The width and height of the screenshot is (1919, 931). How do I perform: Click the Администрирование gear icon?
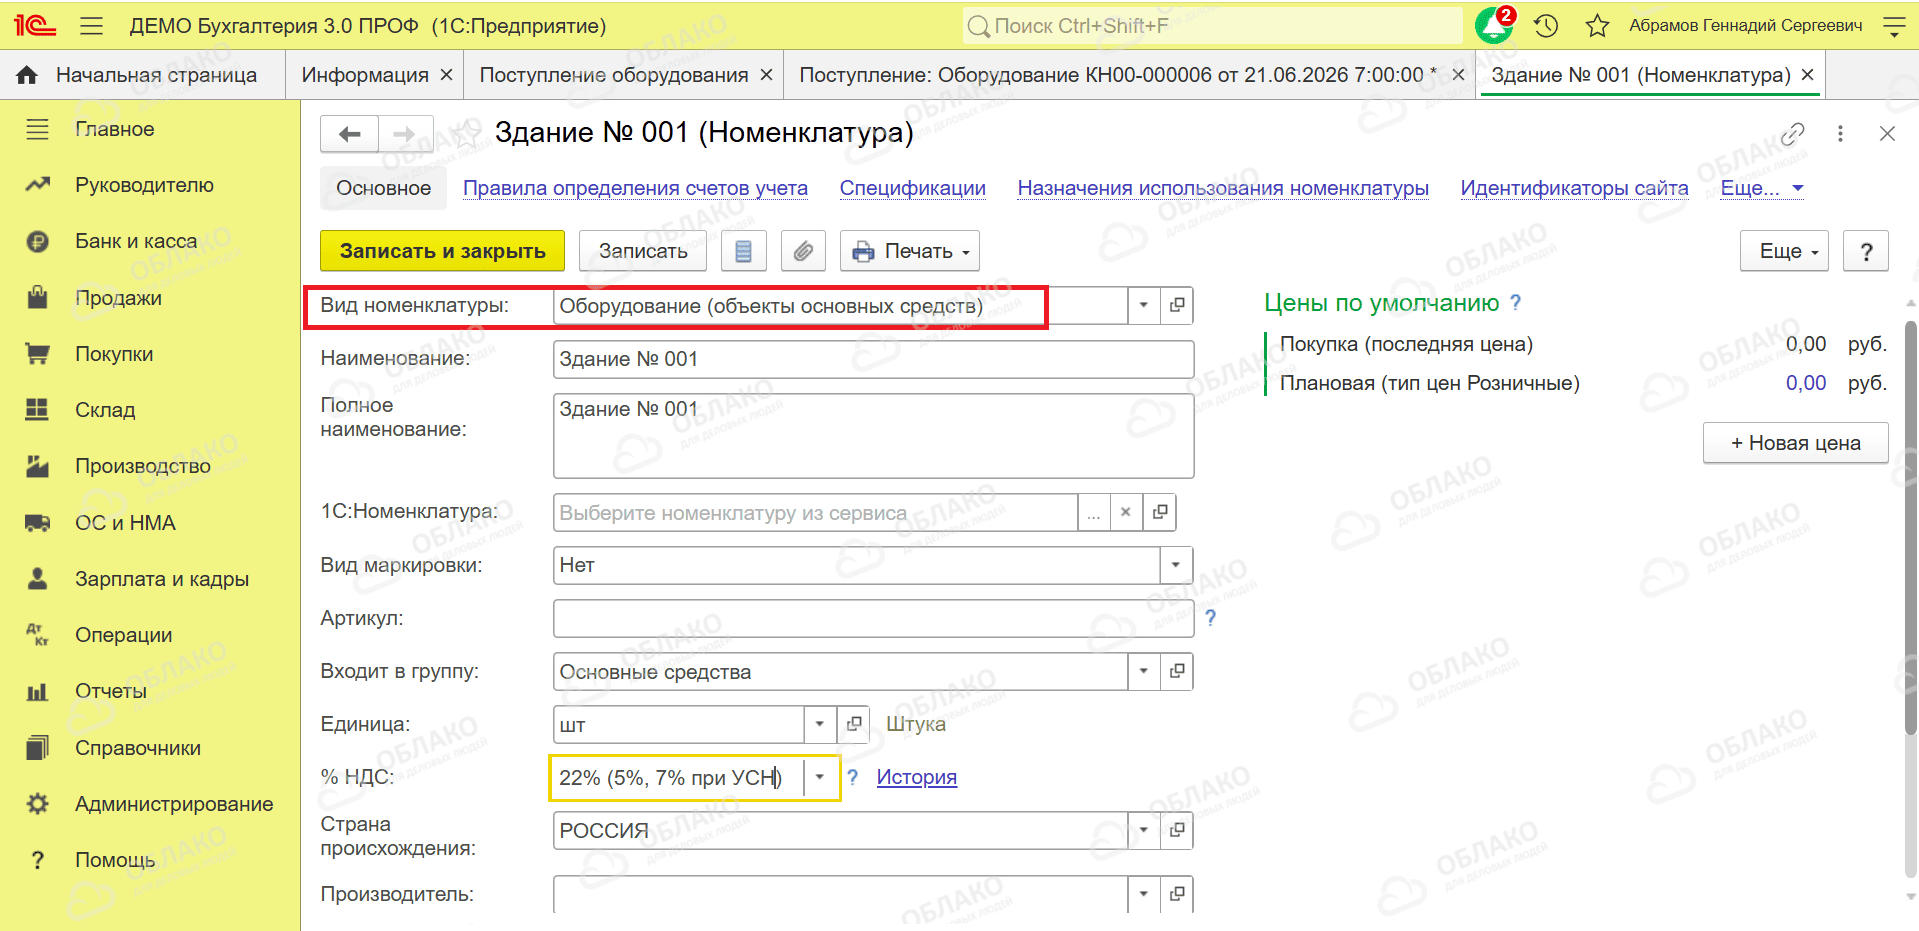37,804
